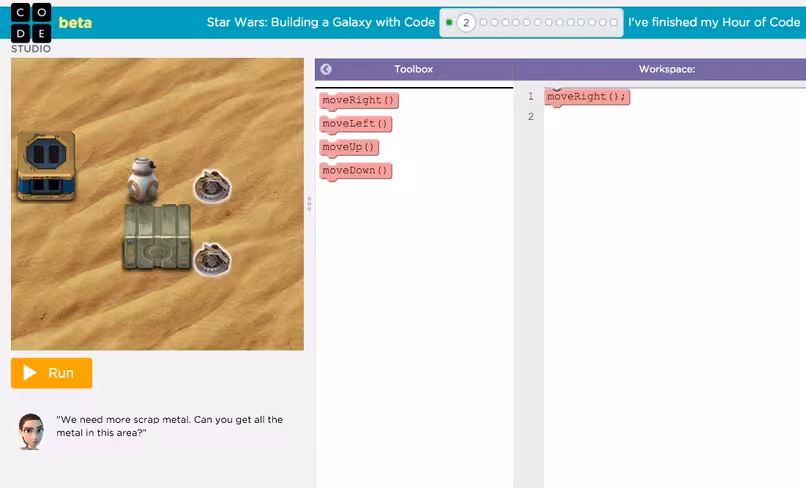Click the upper scrap metal piece next to BB-8
Image resolution: width=806 pixels, height=488 pixels.
coord(212,186)
